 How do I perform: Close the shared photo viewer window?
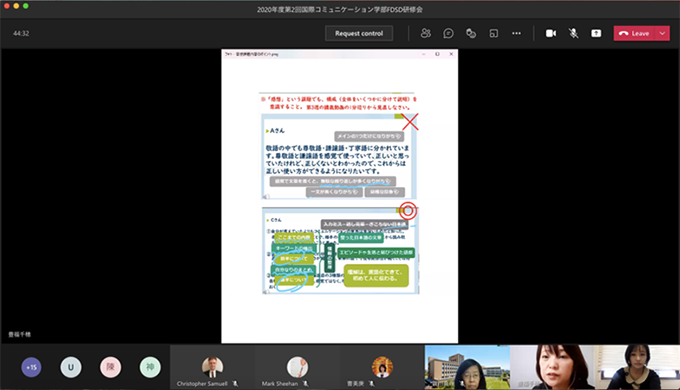click(451, 54)
